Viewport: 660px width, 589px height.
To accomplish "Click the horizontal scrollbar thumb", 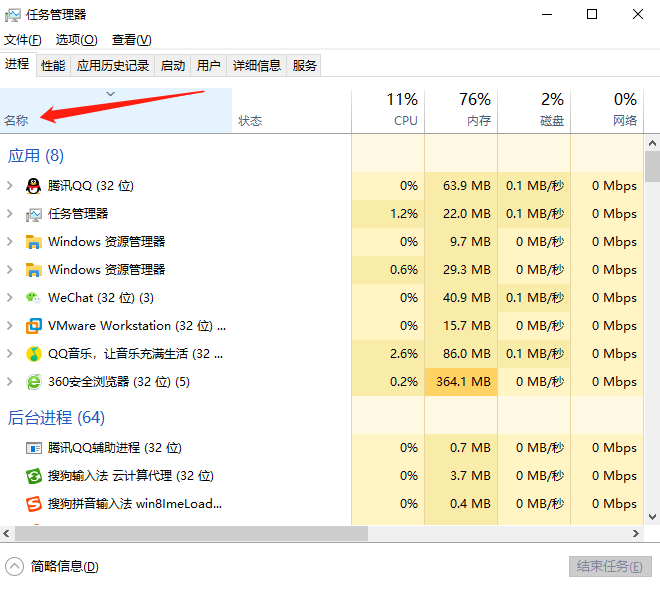I will pyautogui.click(x=192, y=534).
